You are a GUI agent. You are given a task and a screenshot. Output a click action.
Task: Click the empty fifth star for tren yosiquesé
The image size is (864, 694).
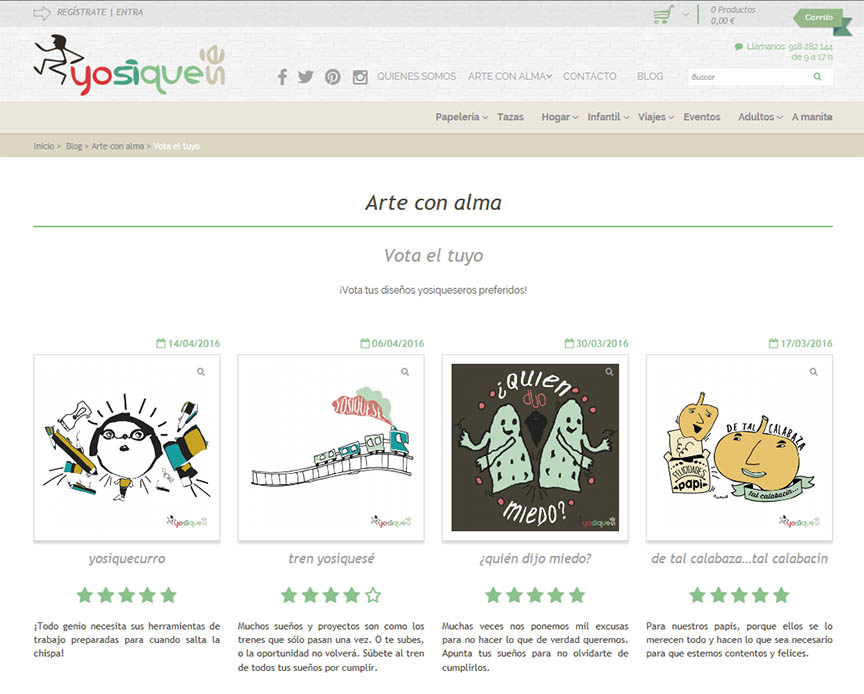370,593
